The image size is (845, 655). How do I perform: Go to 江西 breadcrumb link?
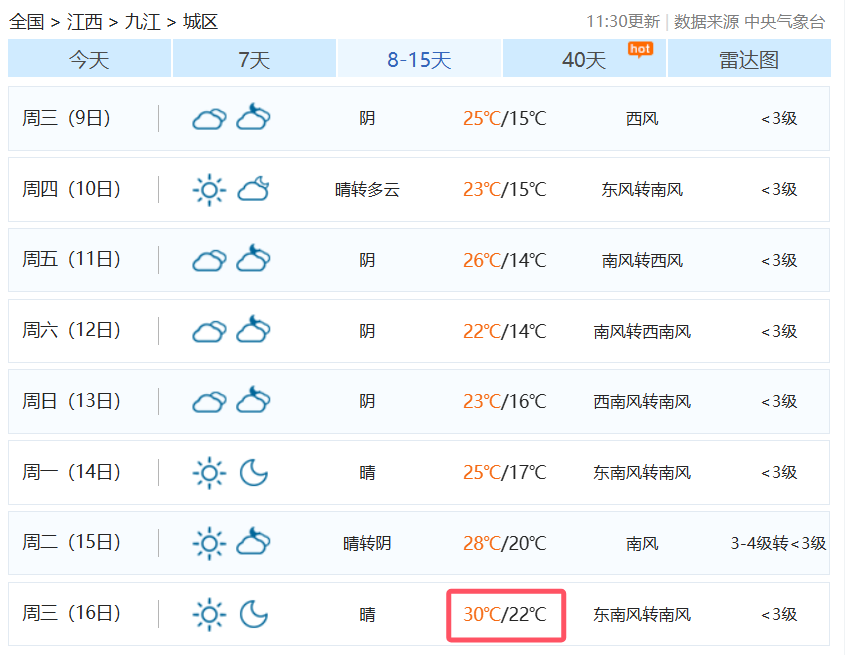(85, 22)
